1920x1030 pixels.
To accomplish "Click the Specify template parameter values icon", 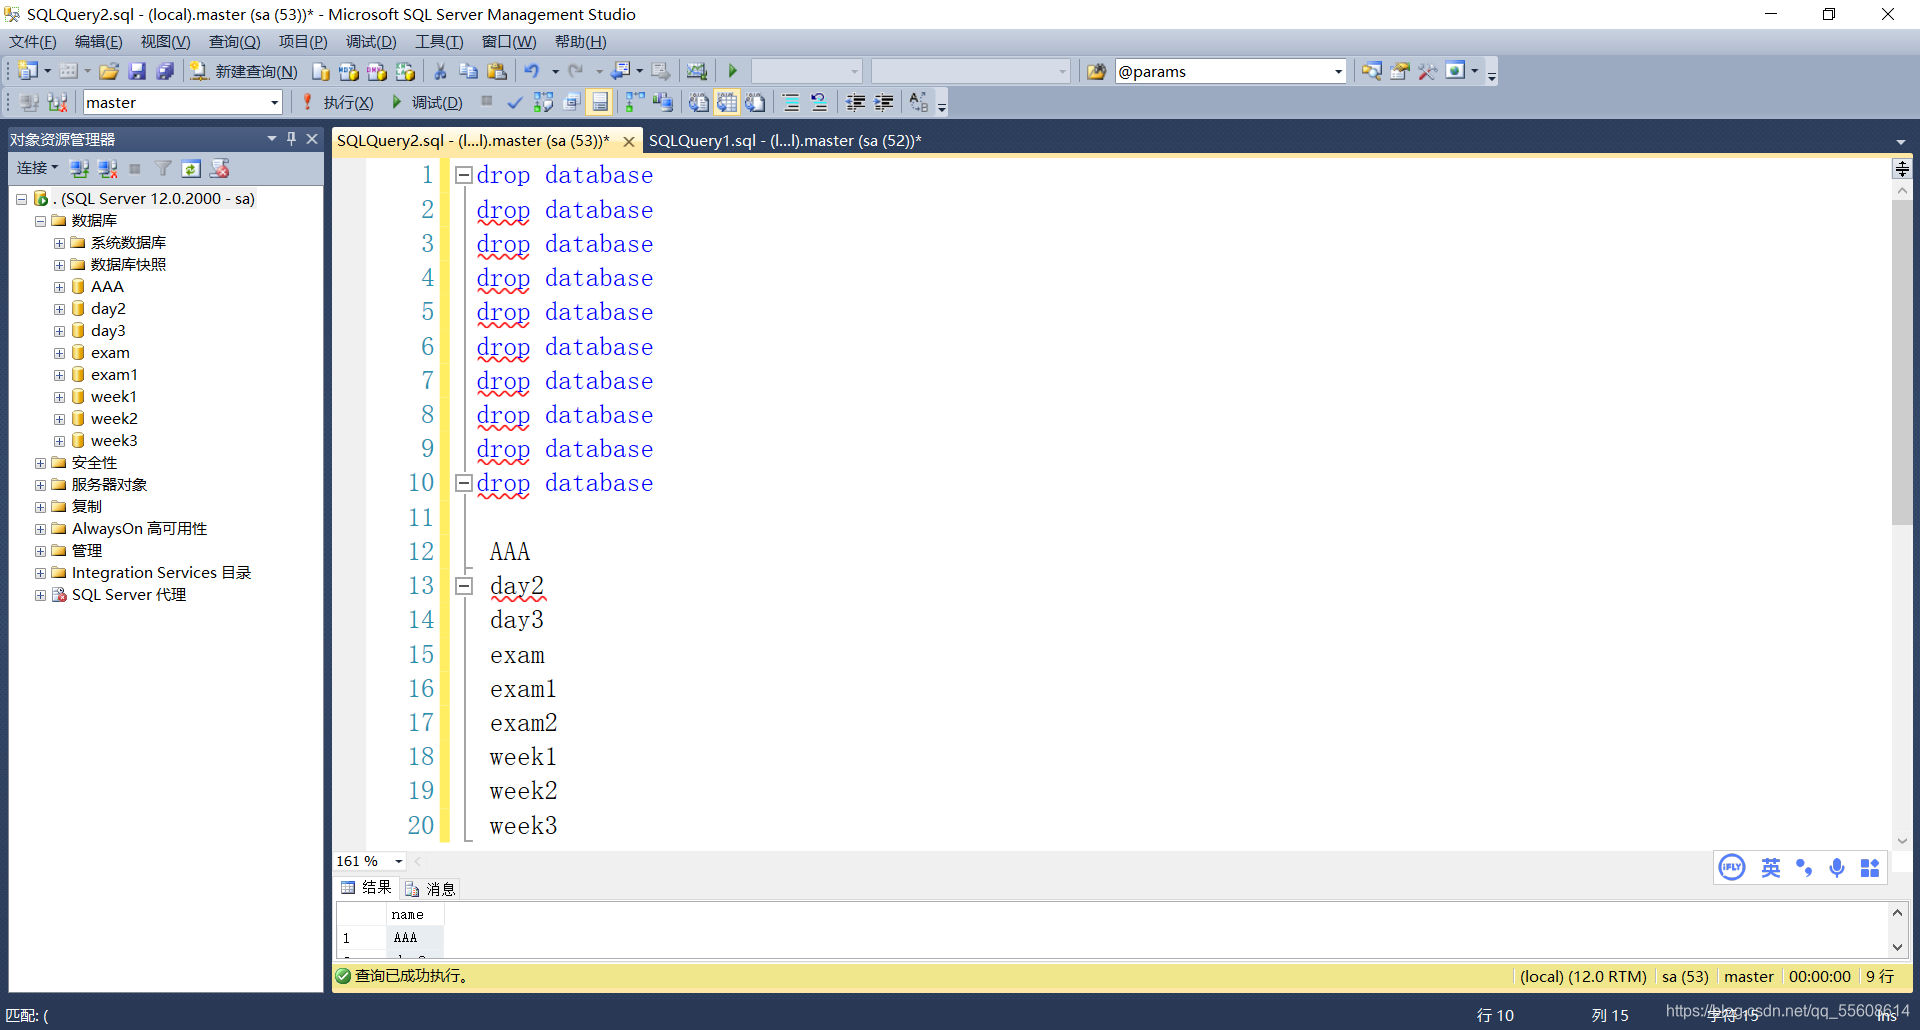I will (x=919, y=102).
